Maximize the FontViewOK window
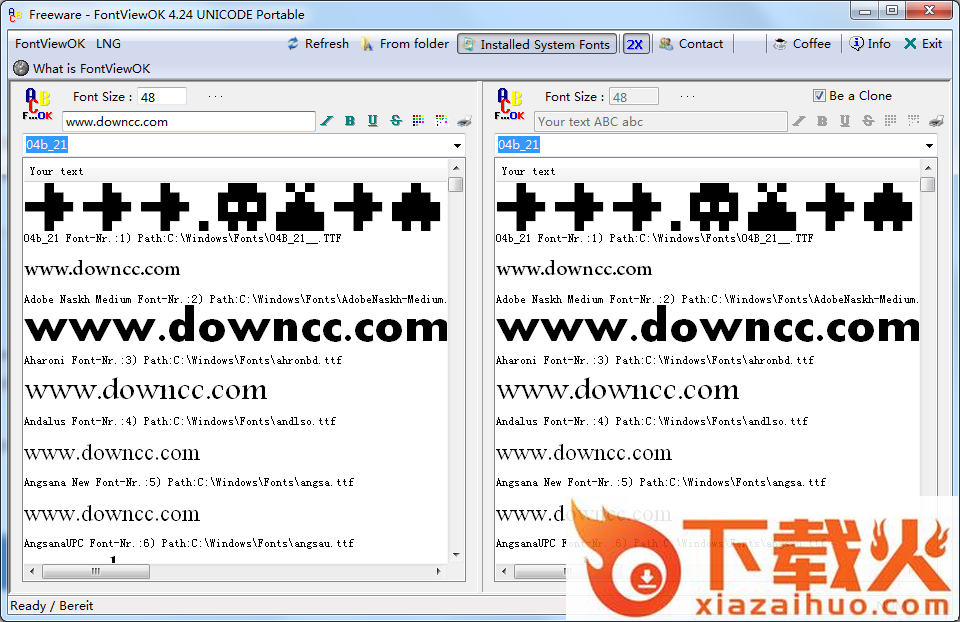The image size is (960, 622). [x=892, y=10]
